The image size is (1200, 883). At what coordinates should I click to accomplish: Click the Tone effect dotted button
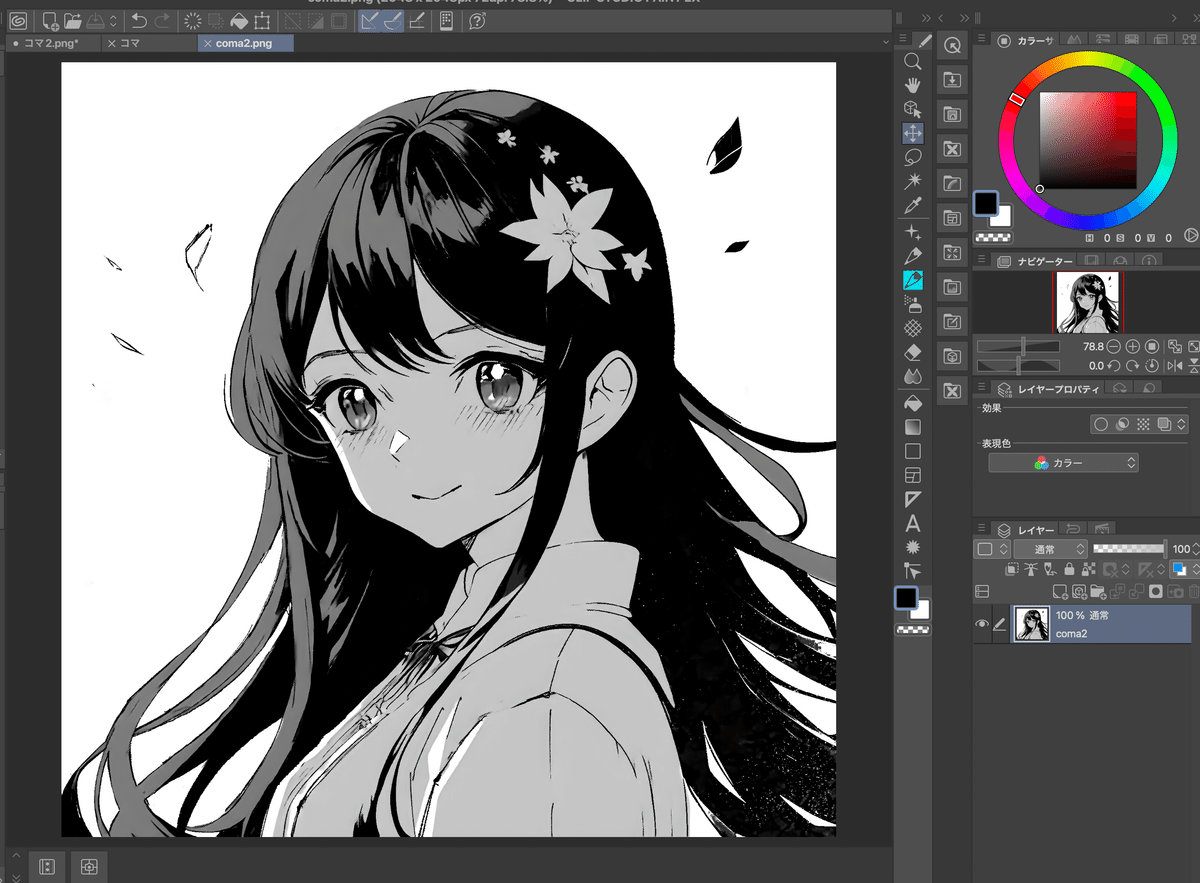point(1143,424)
